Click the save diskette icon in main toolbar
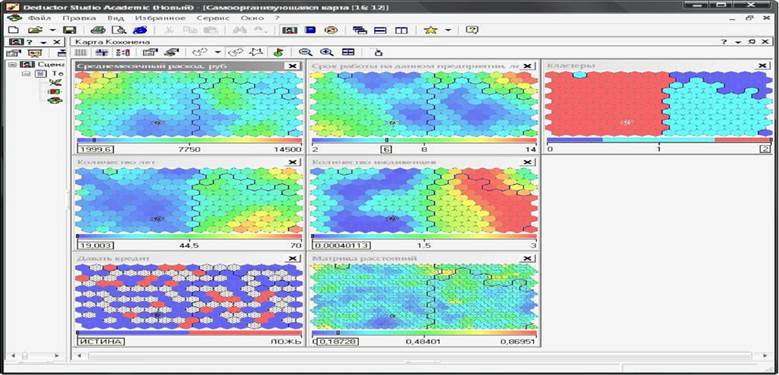The image size is (779, 375). [x=70, y=30]
